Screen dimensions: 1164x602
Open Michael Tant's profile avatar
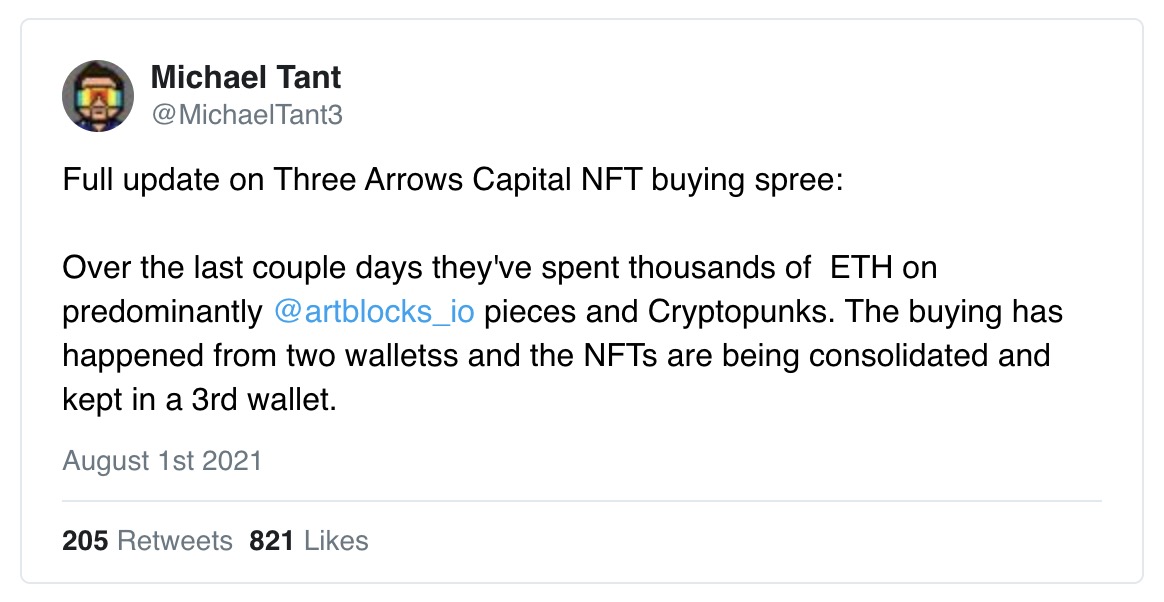point(98,96)
